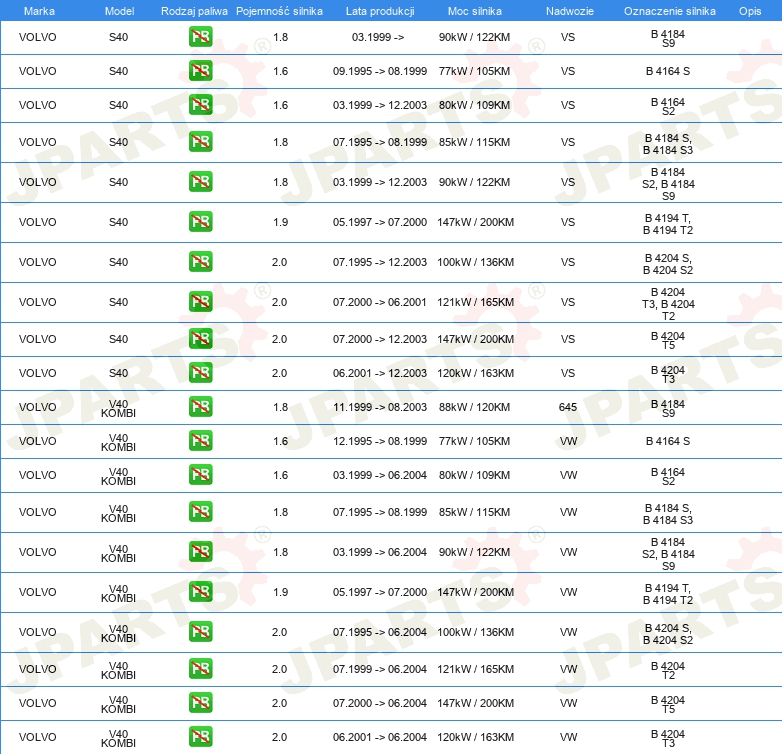
Task: Select 'VOLVO' in the S40 1.9 row
Action: [x=37, y=222]
